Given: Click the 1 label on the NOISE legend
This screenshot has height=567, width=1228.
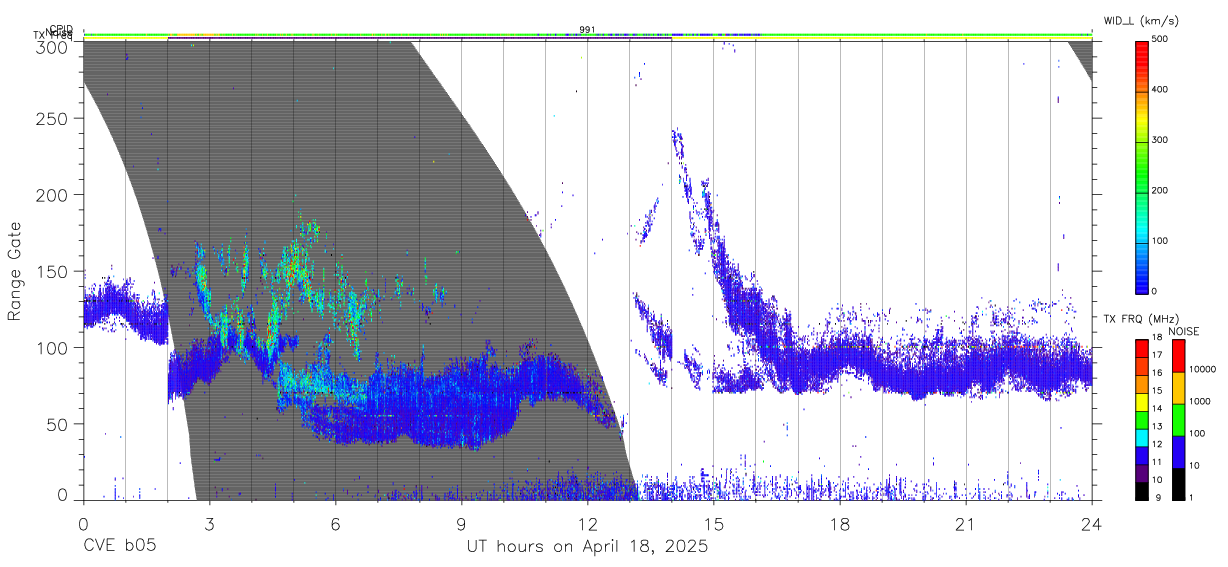Looking at the screenshot, I should pyautogui.click(x=1192, y=497).
